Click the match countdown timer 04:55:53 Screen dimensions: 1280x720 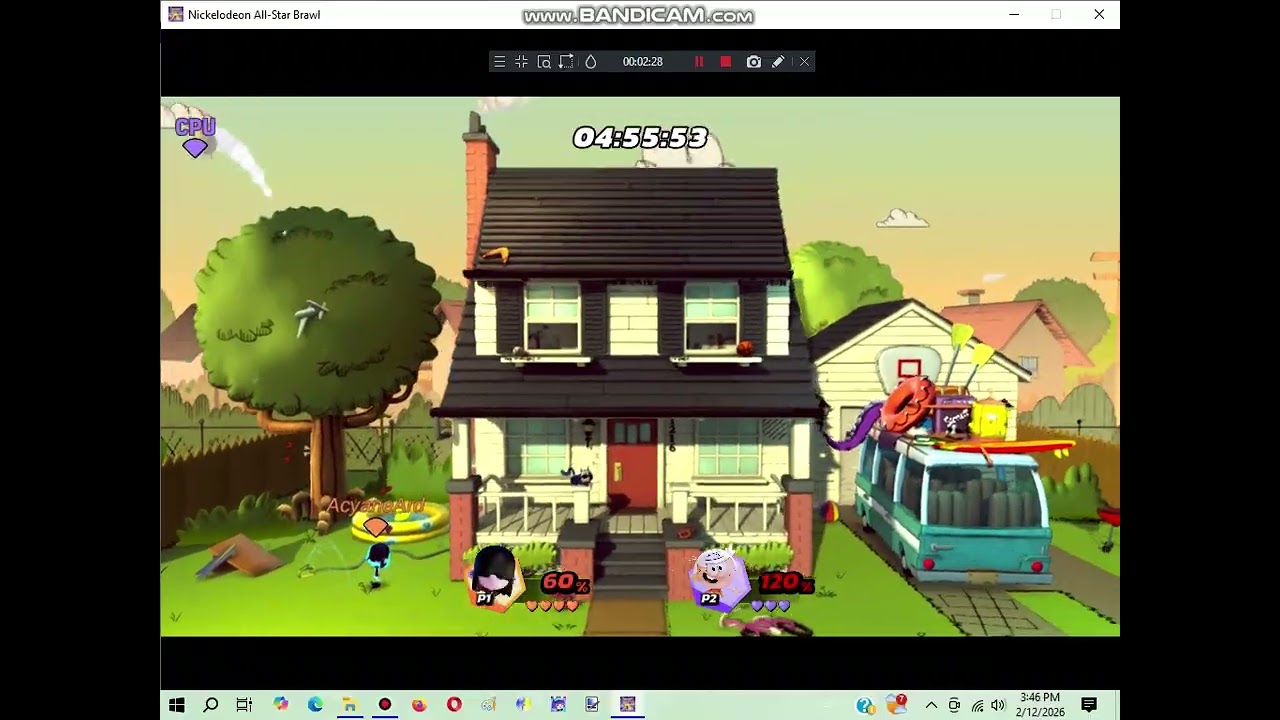coord(640,138)
